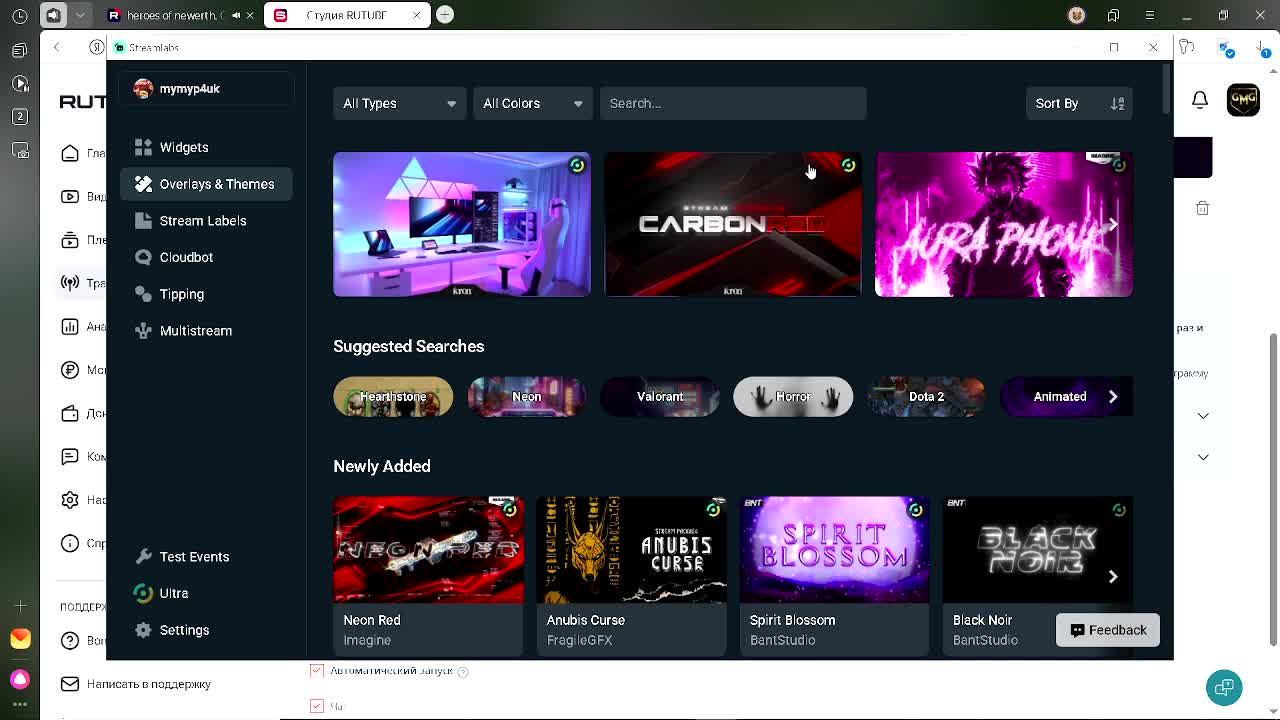
Task: Select the Horror suggested search
Action: point(793,397)
